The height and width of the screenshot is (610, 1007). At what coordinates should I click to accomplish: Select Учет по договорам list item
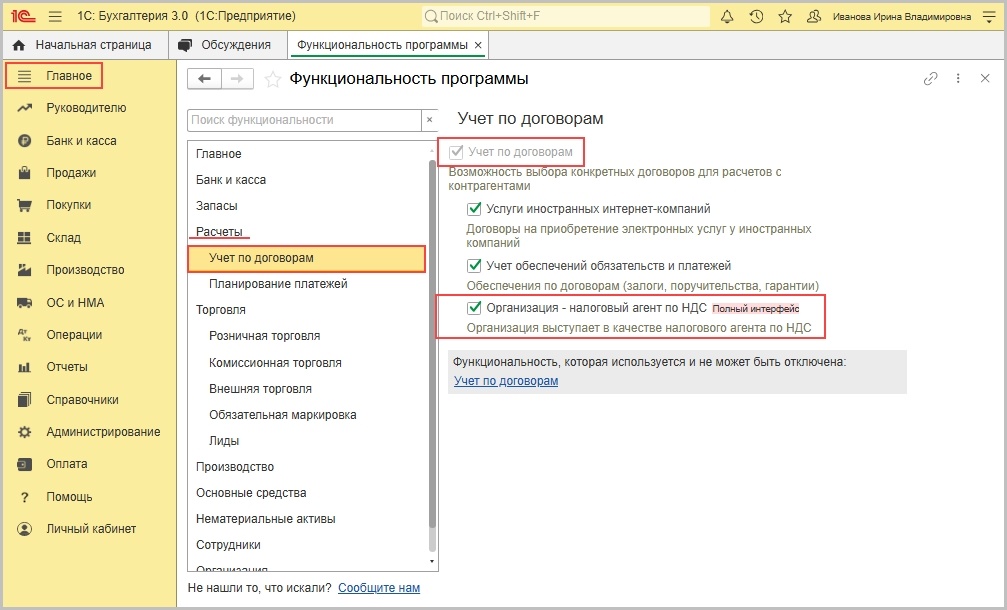pyautogui.click(x=307, y=259)
